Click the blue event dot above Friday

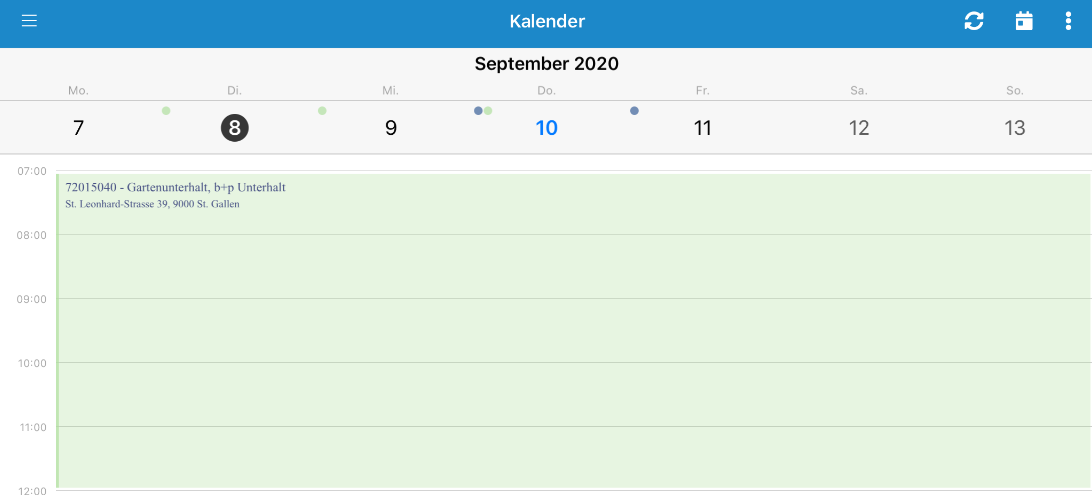634,111
